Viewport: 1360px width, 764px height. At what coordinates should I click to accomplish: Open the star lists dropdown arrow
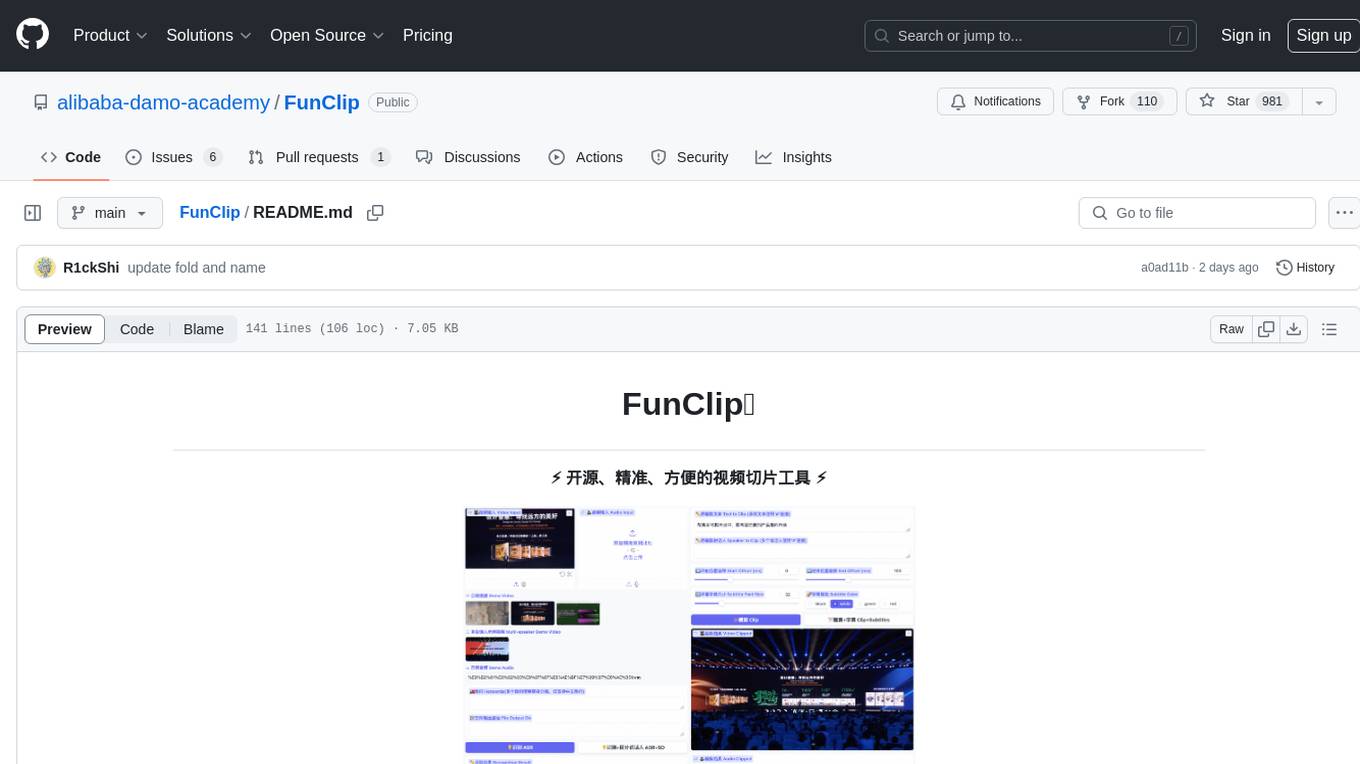[x=1319, y=102]
